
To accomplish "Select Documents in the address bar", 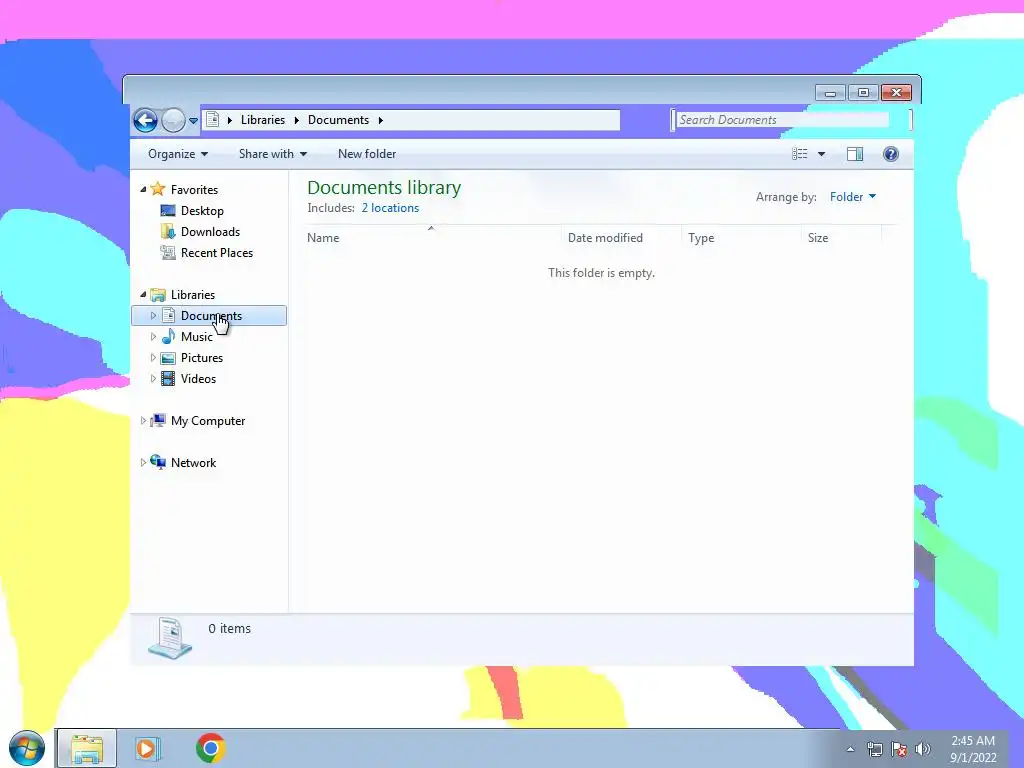I will 338,120.
